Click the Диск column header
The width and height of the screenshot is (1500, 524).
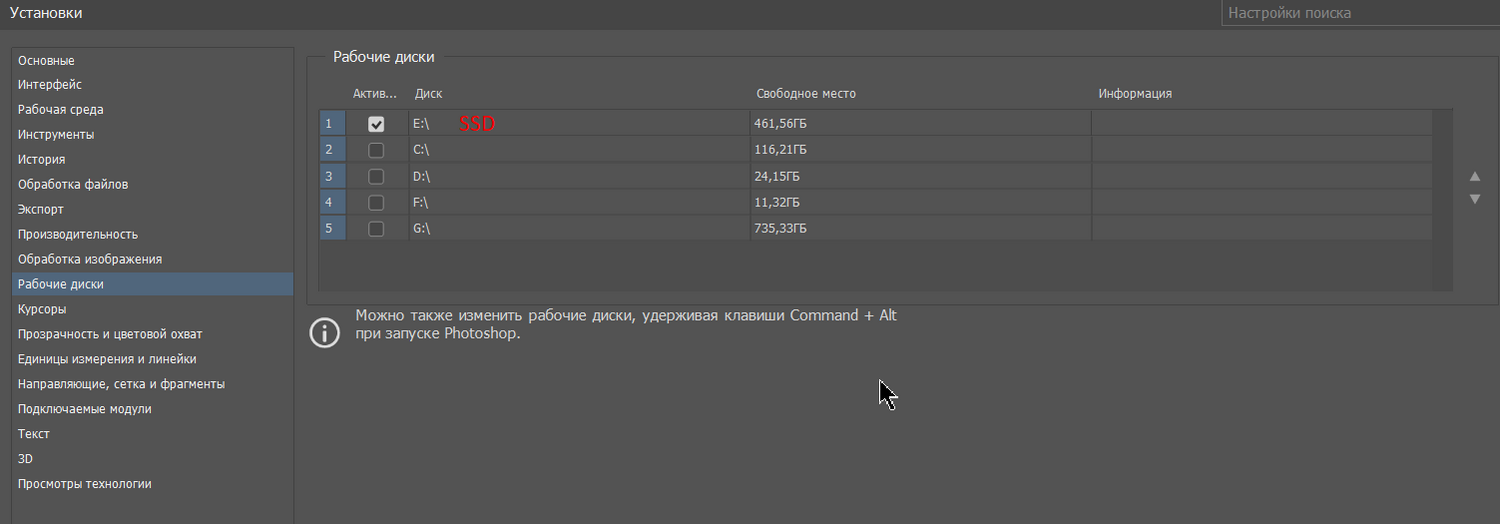tap(428, 94)
